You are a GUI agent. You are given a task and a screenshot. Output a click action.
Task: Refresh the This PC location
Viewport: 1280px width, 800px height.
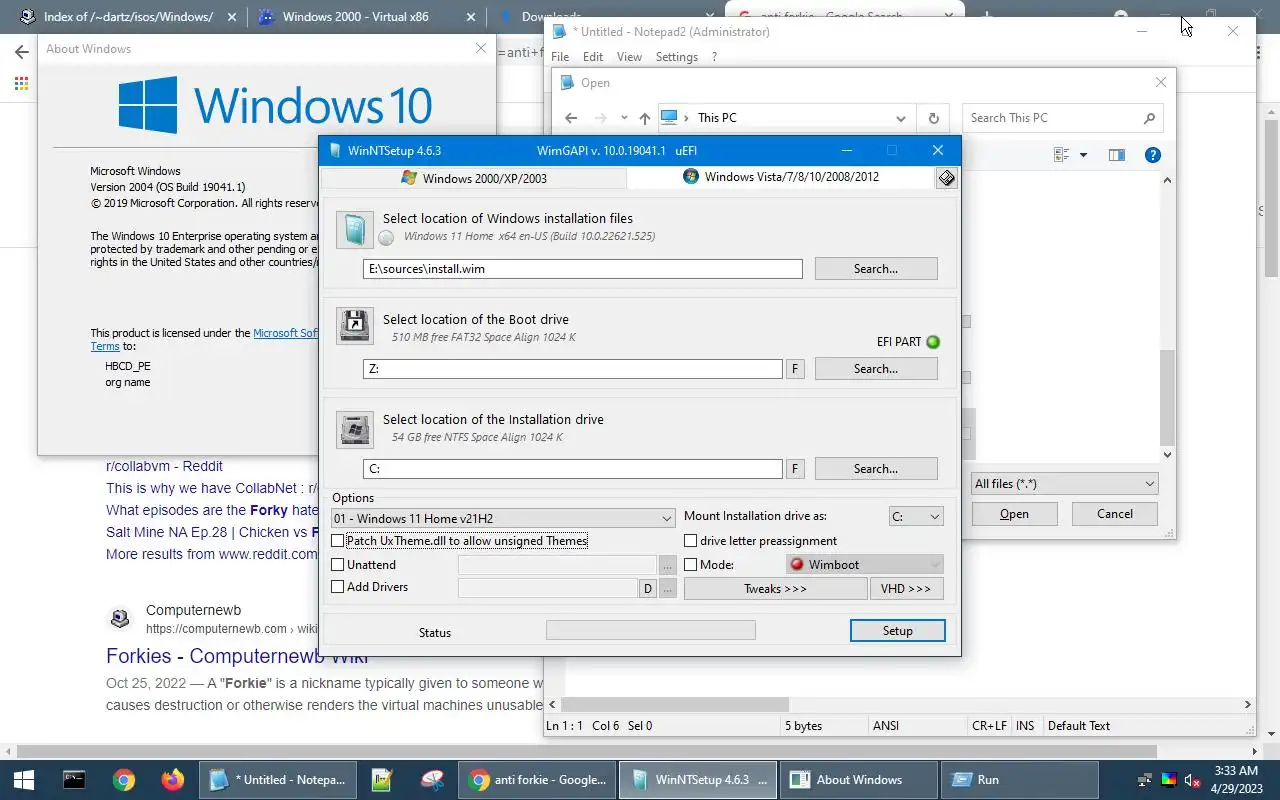933,118
